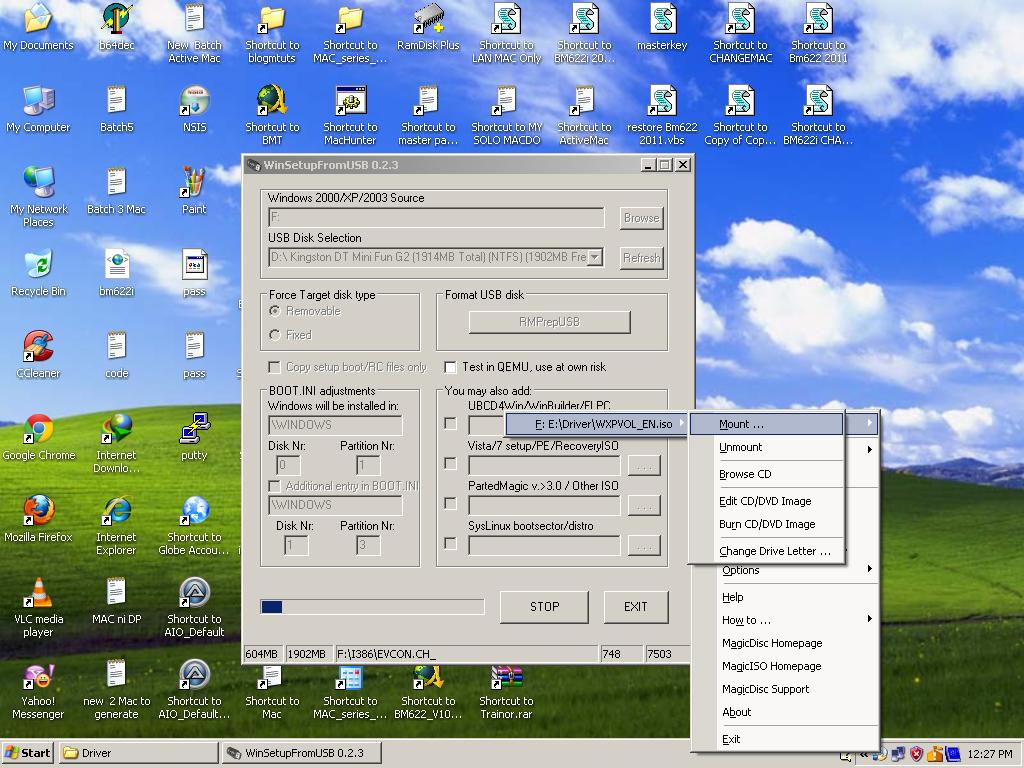Open MagicISO Homepage menu entry
This screenshot has width=1024, height=768.
(785, 666)
